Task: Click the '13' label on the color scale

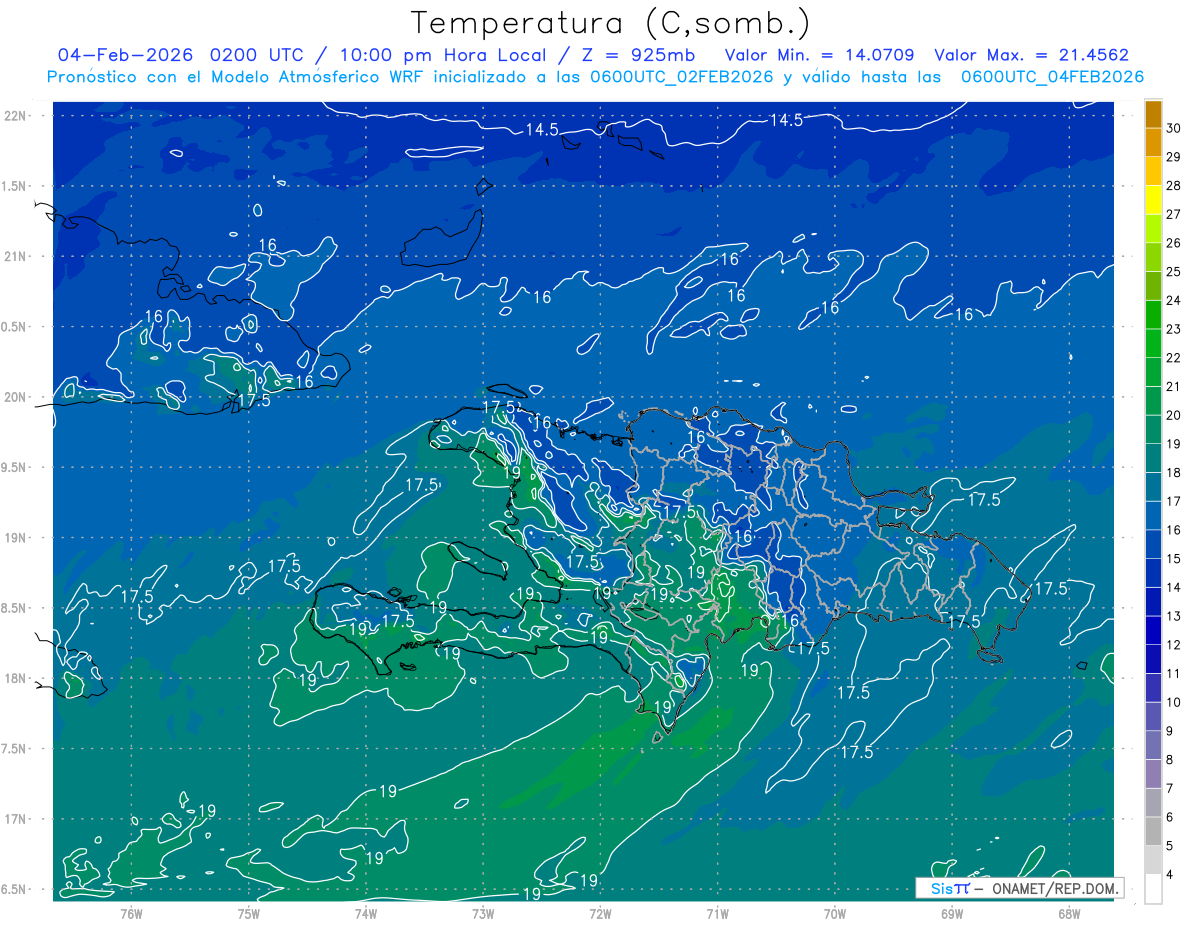Action: [1173, 616]
